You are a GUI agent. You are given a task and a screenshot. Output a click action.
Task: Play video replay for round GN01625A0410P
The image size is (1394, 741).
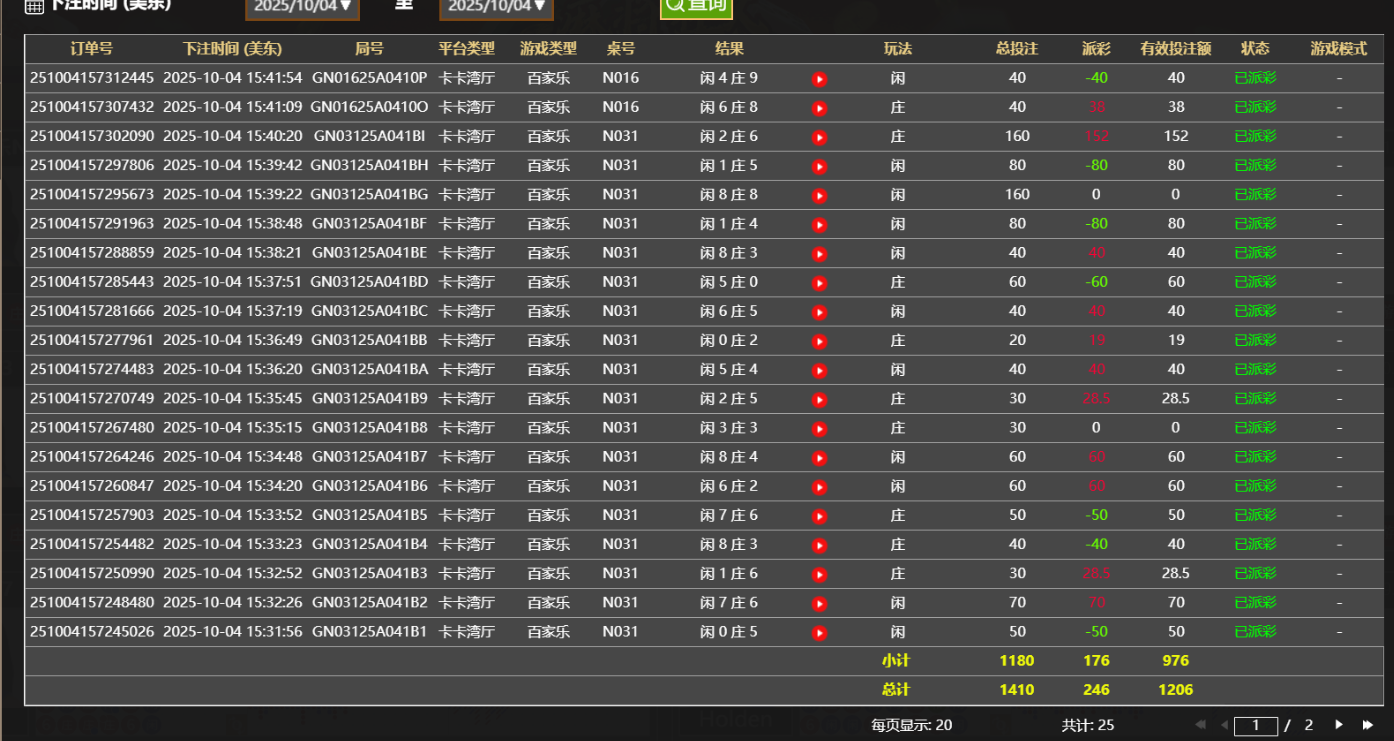tap(819, 79)
